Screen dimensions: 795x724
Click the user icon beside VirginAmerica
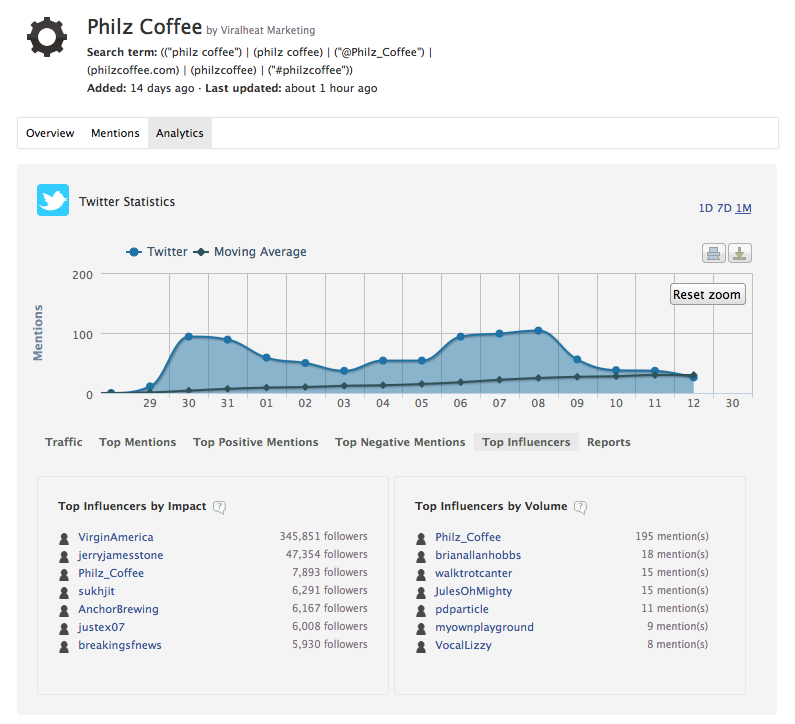[65, 538]
